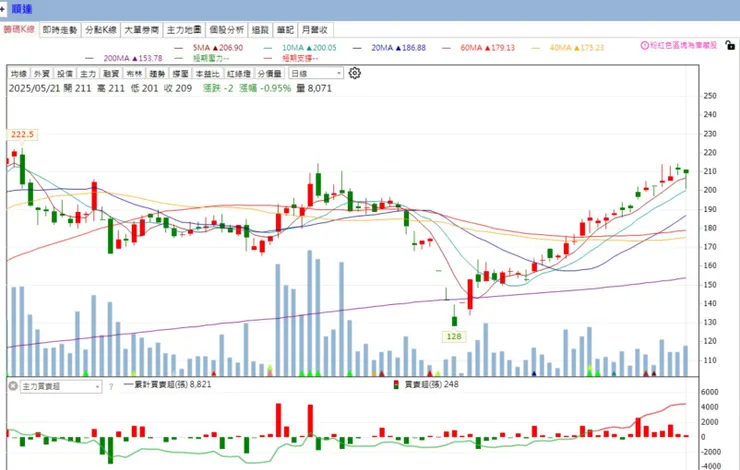Toggle the 布林 bands button
This screenshot has height=470, width=740.
pyautogui.click(x=134, y=74)
